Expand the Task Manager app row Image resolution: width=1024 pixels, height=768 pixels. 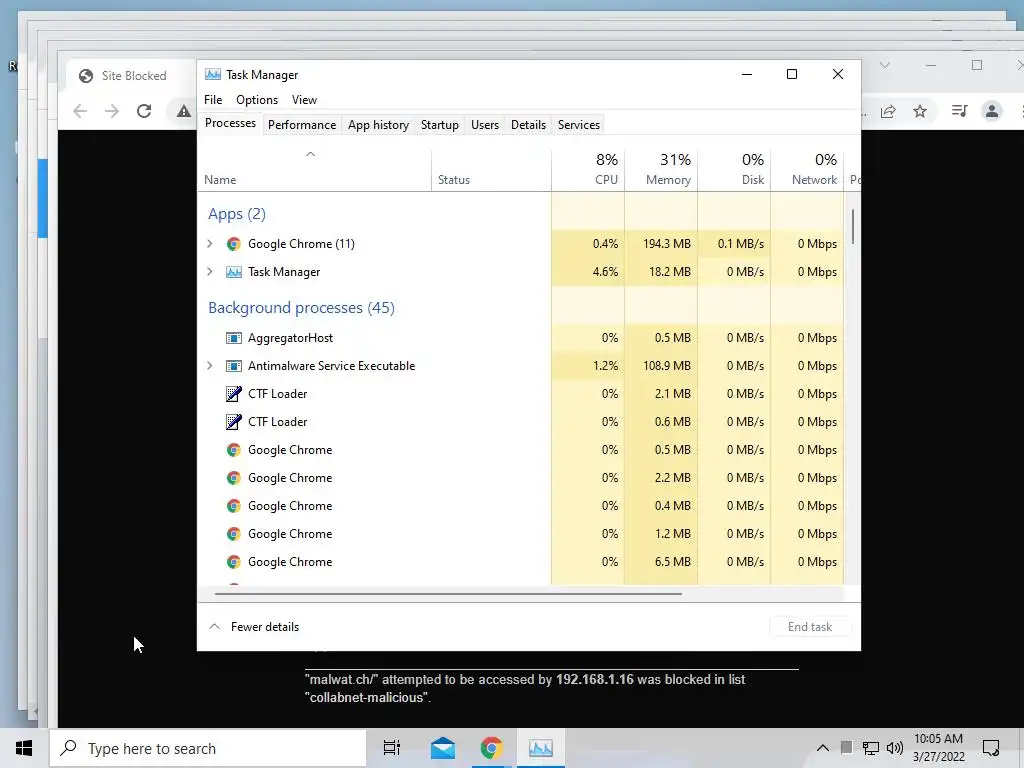tap(210, 272)
